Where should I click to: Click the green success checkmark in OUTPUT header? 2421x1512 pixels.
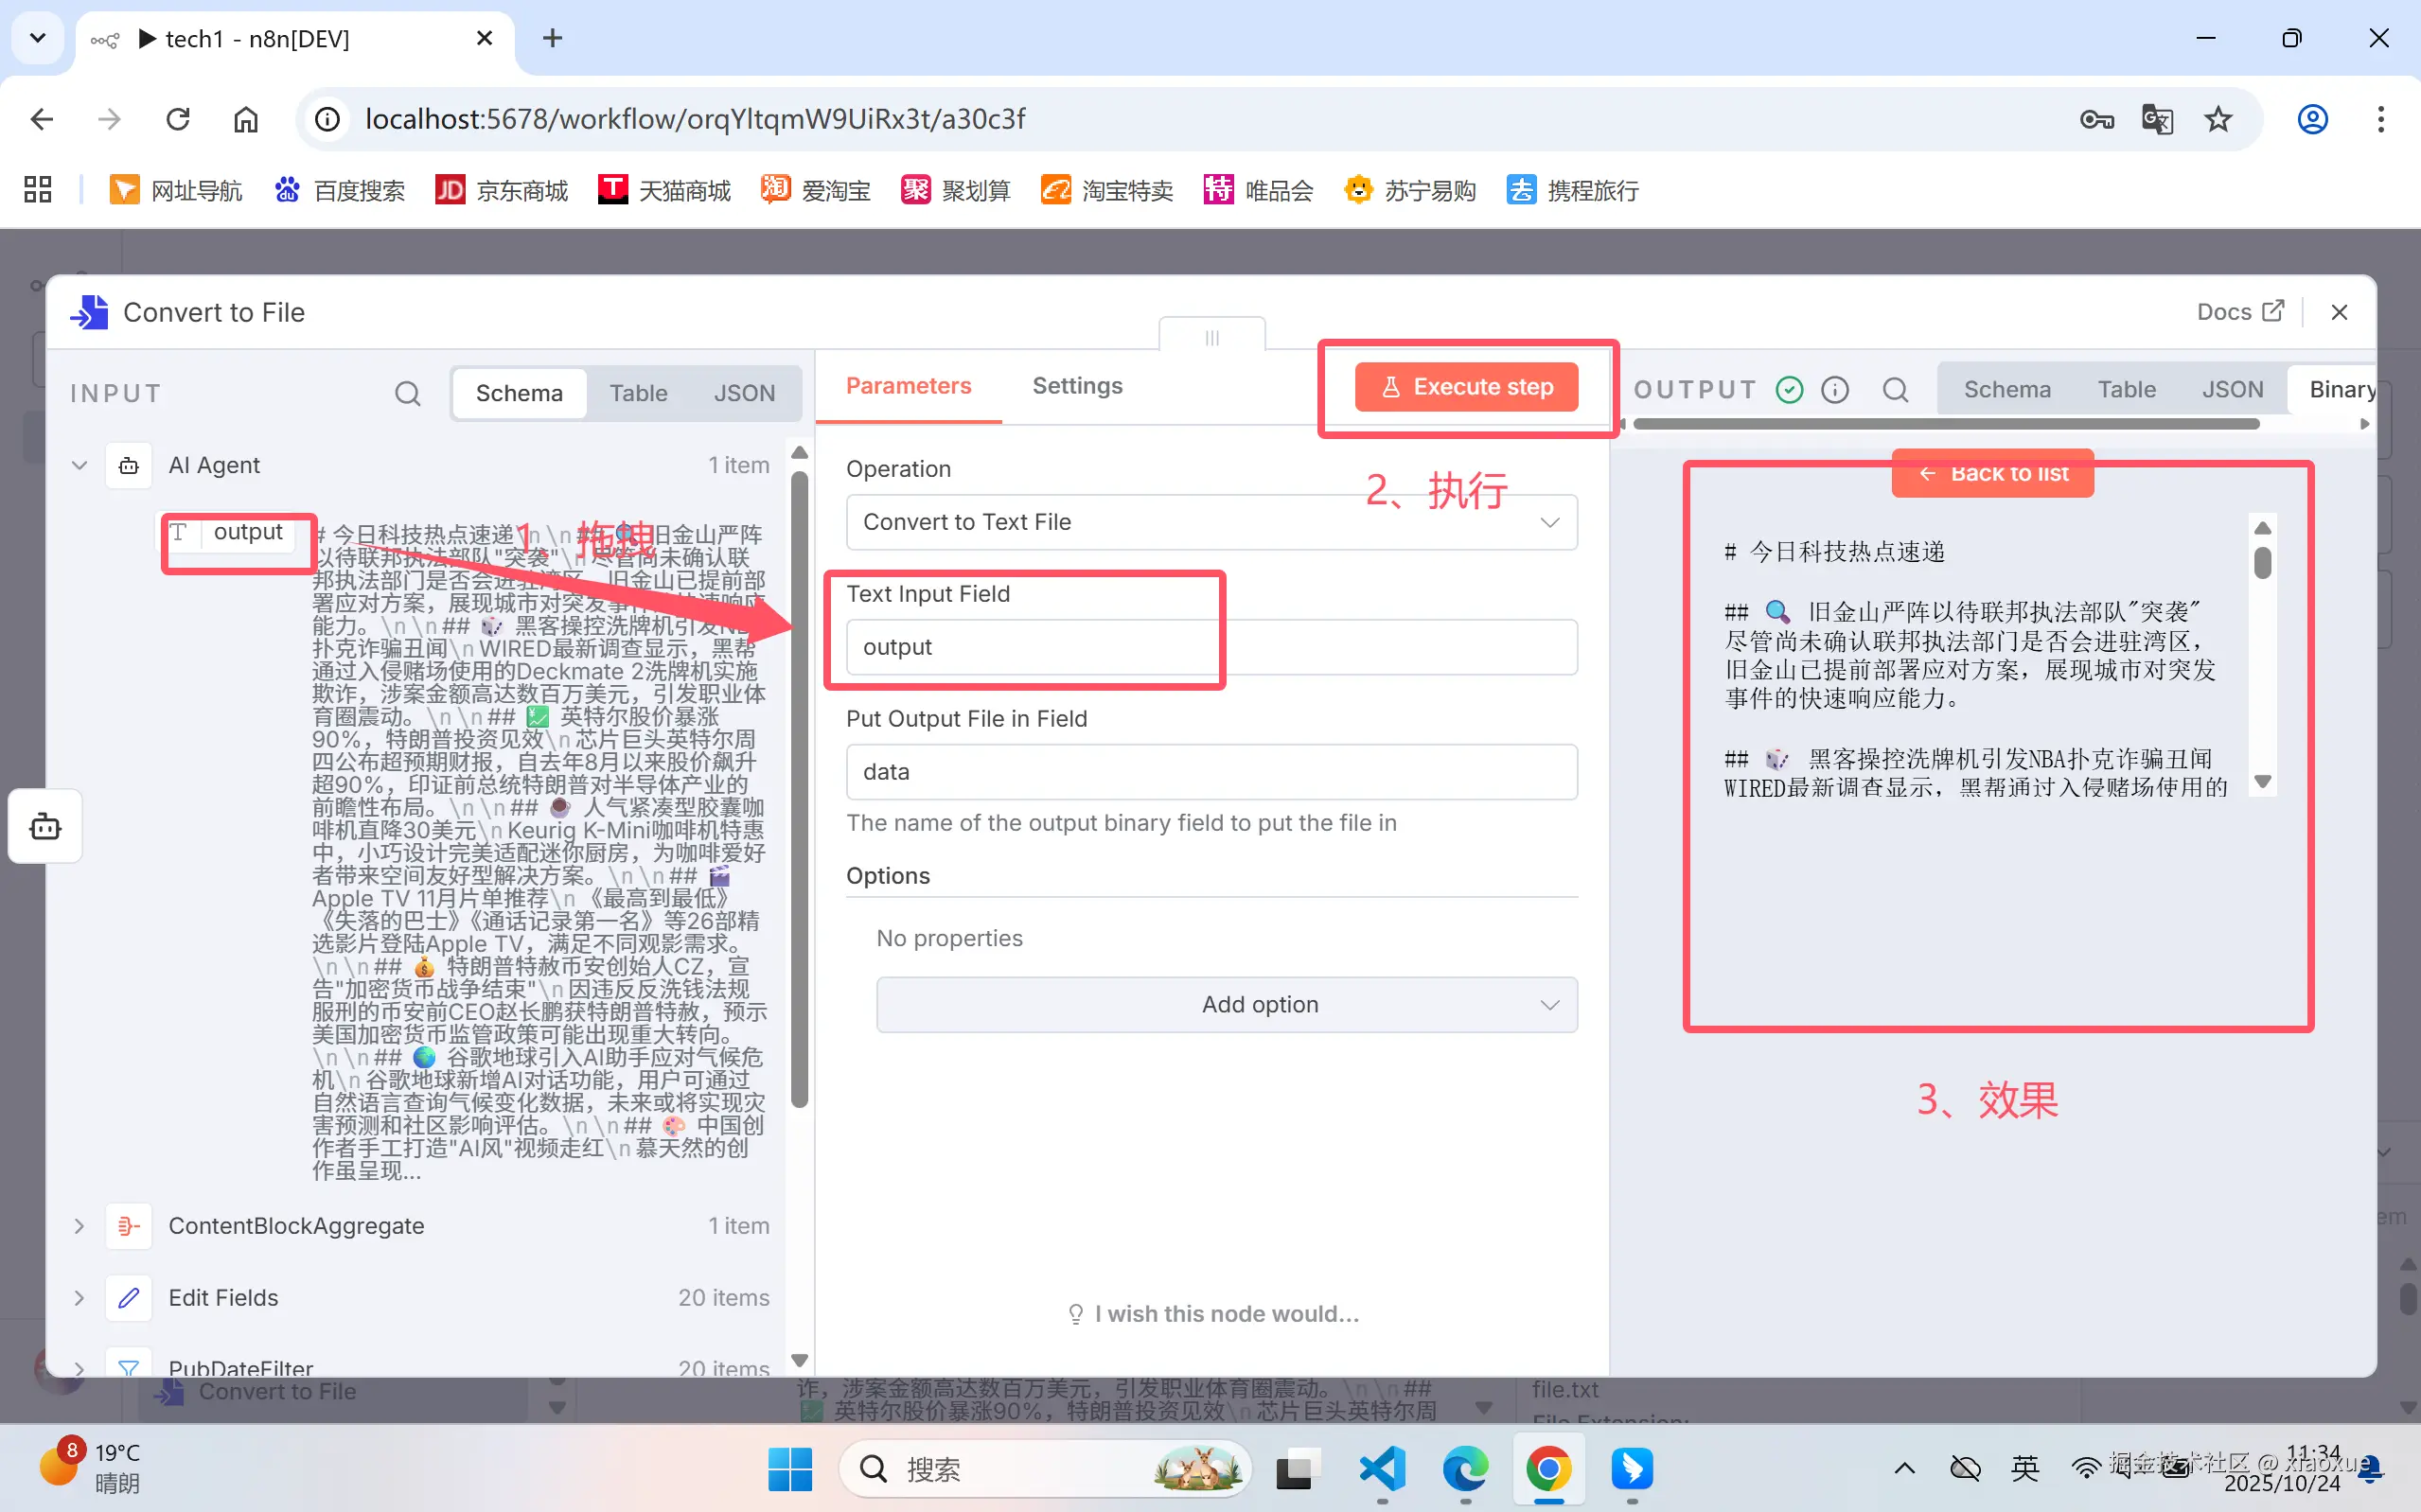(1789, 390)
